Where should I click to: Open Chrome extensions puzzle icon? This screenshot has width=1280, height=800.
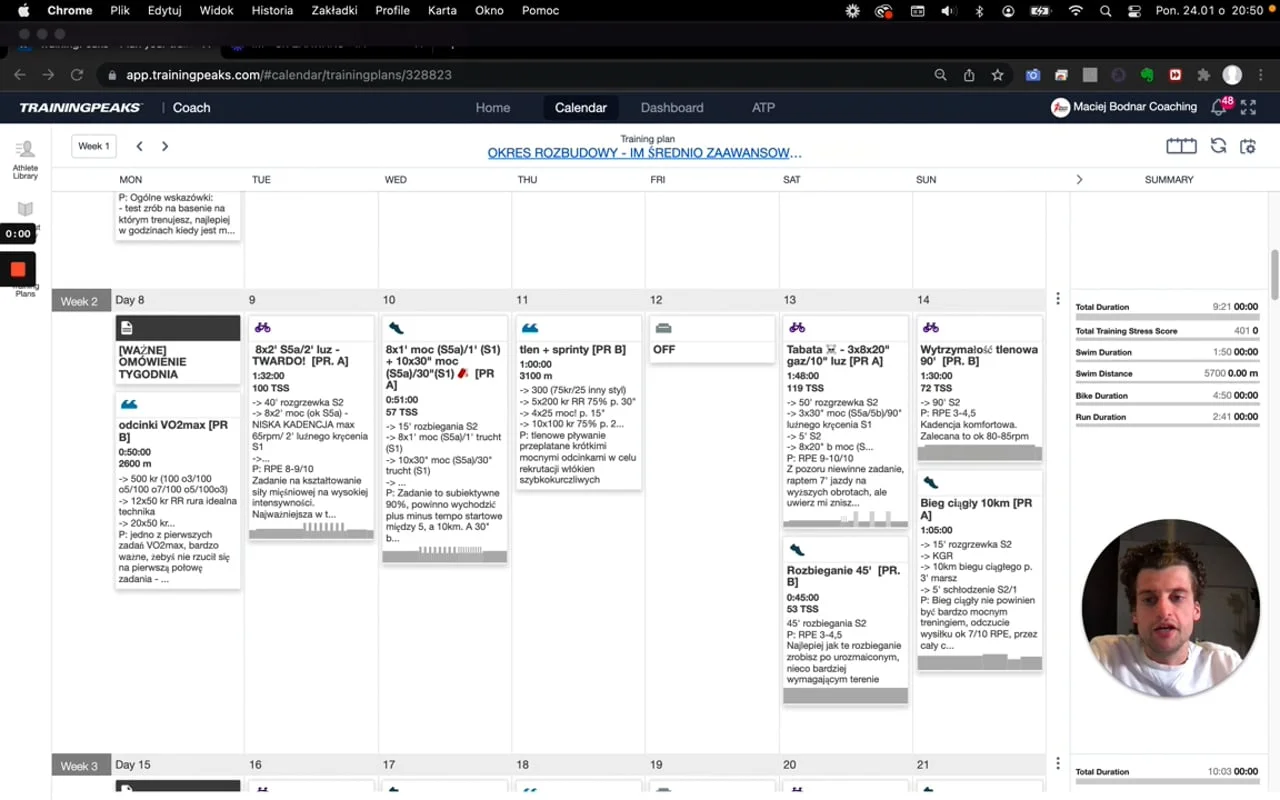pyautogui.click(x=1204, y=75)
